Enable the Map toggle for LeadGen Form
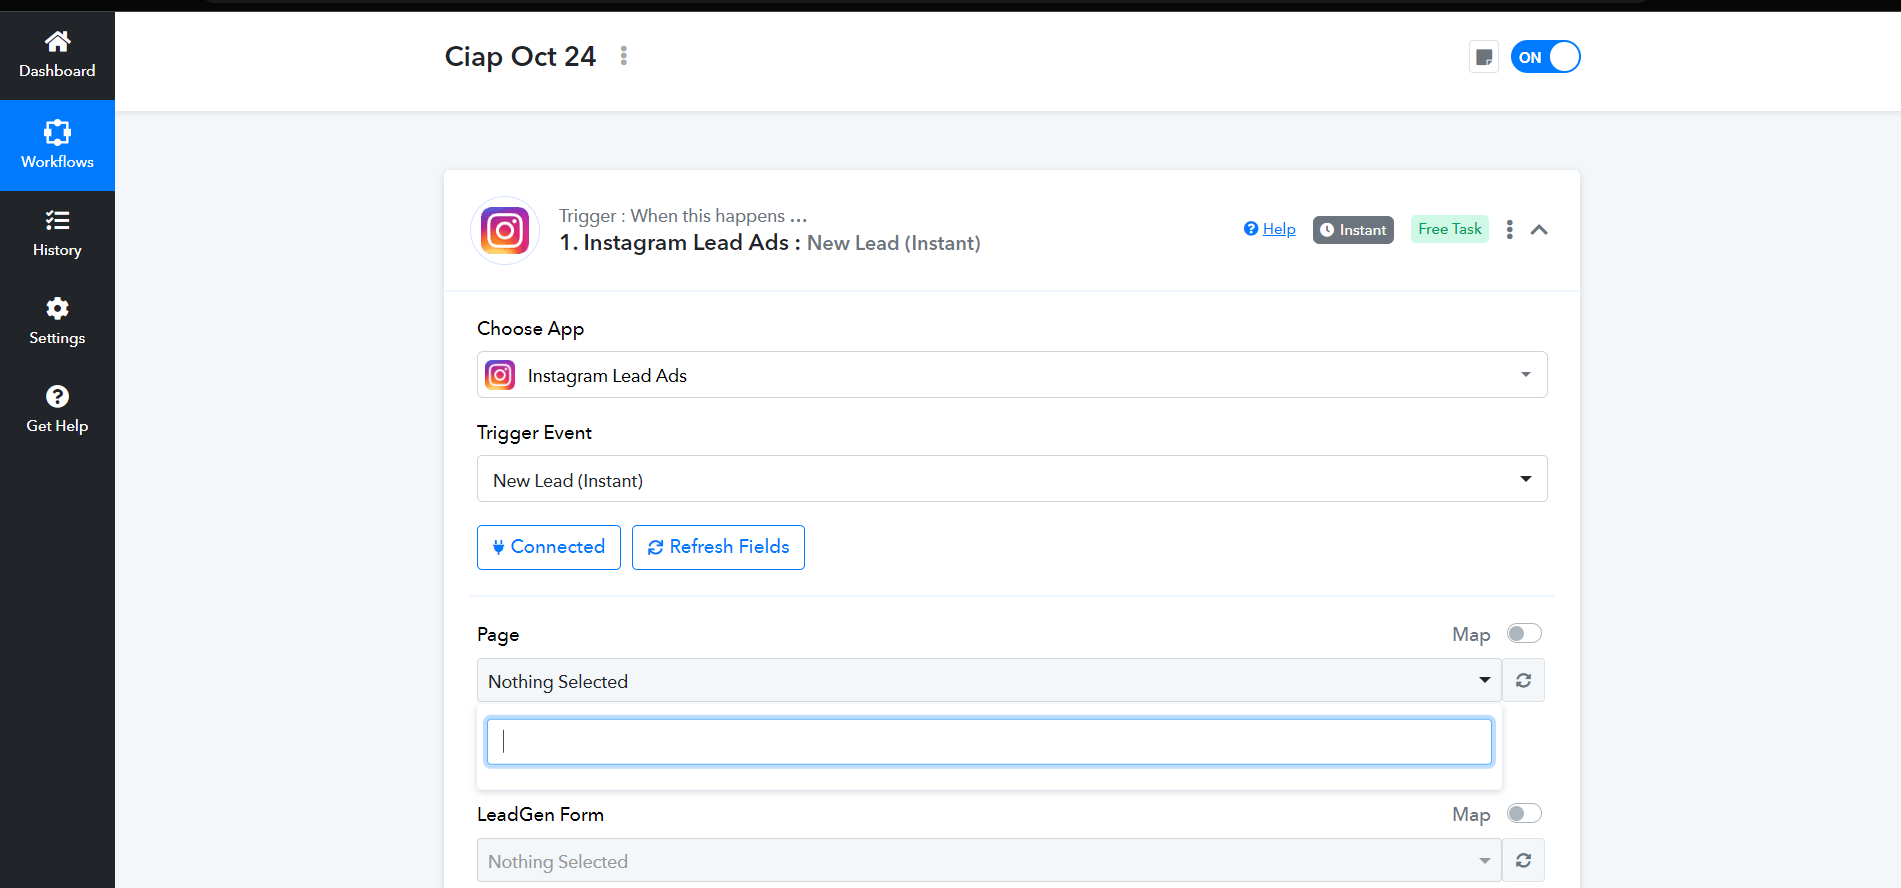 pyautogui.click(x=1524, y=813)
